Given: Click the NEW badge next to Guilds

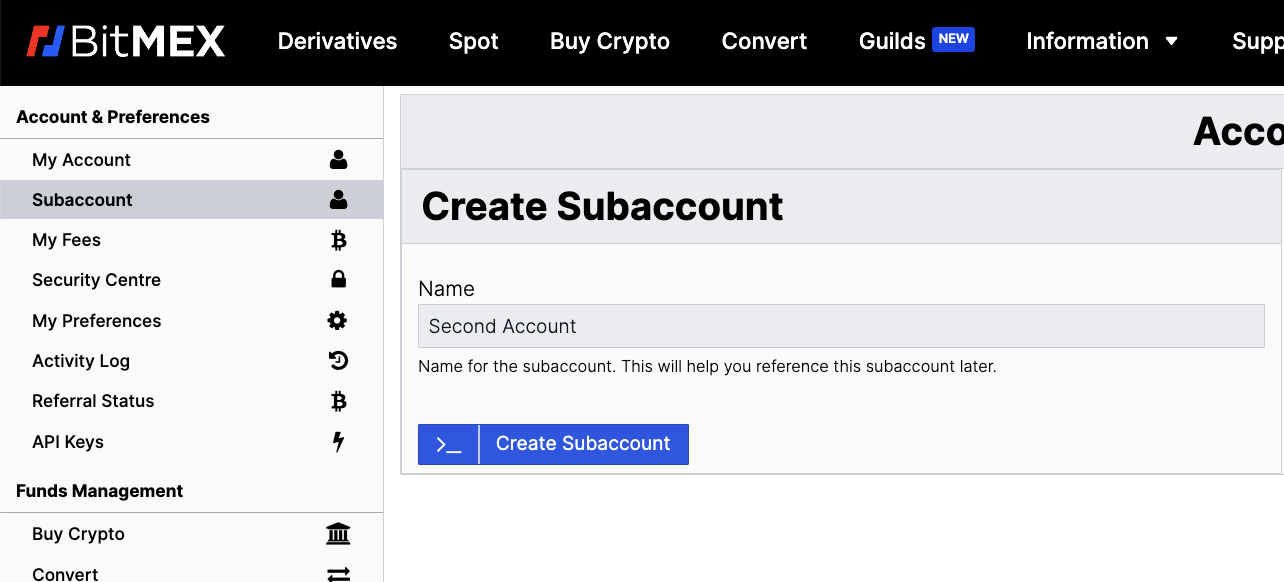Looking at the screenshot, I should pos(953,38).
